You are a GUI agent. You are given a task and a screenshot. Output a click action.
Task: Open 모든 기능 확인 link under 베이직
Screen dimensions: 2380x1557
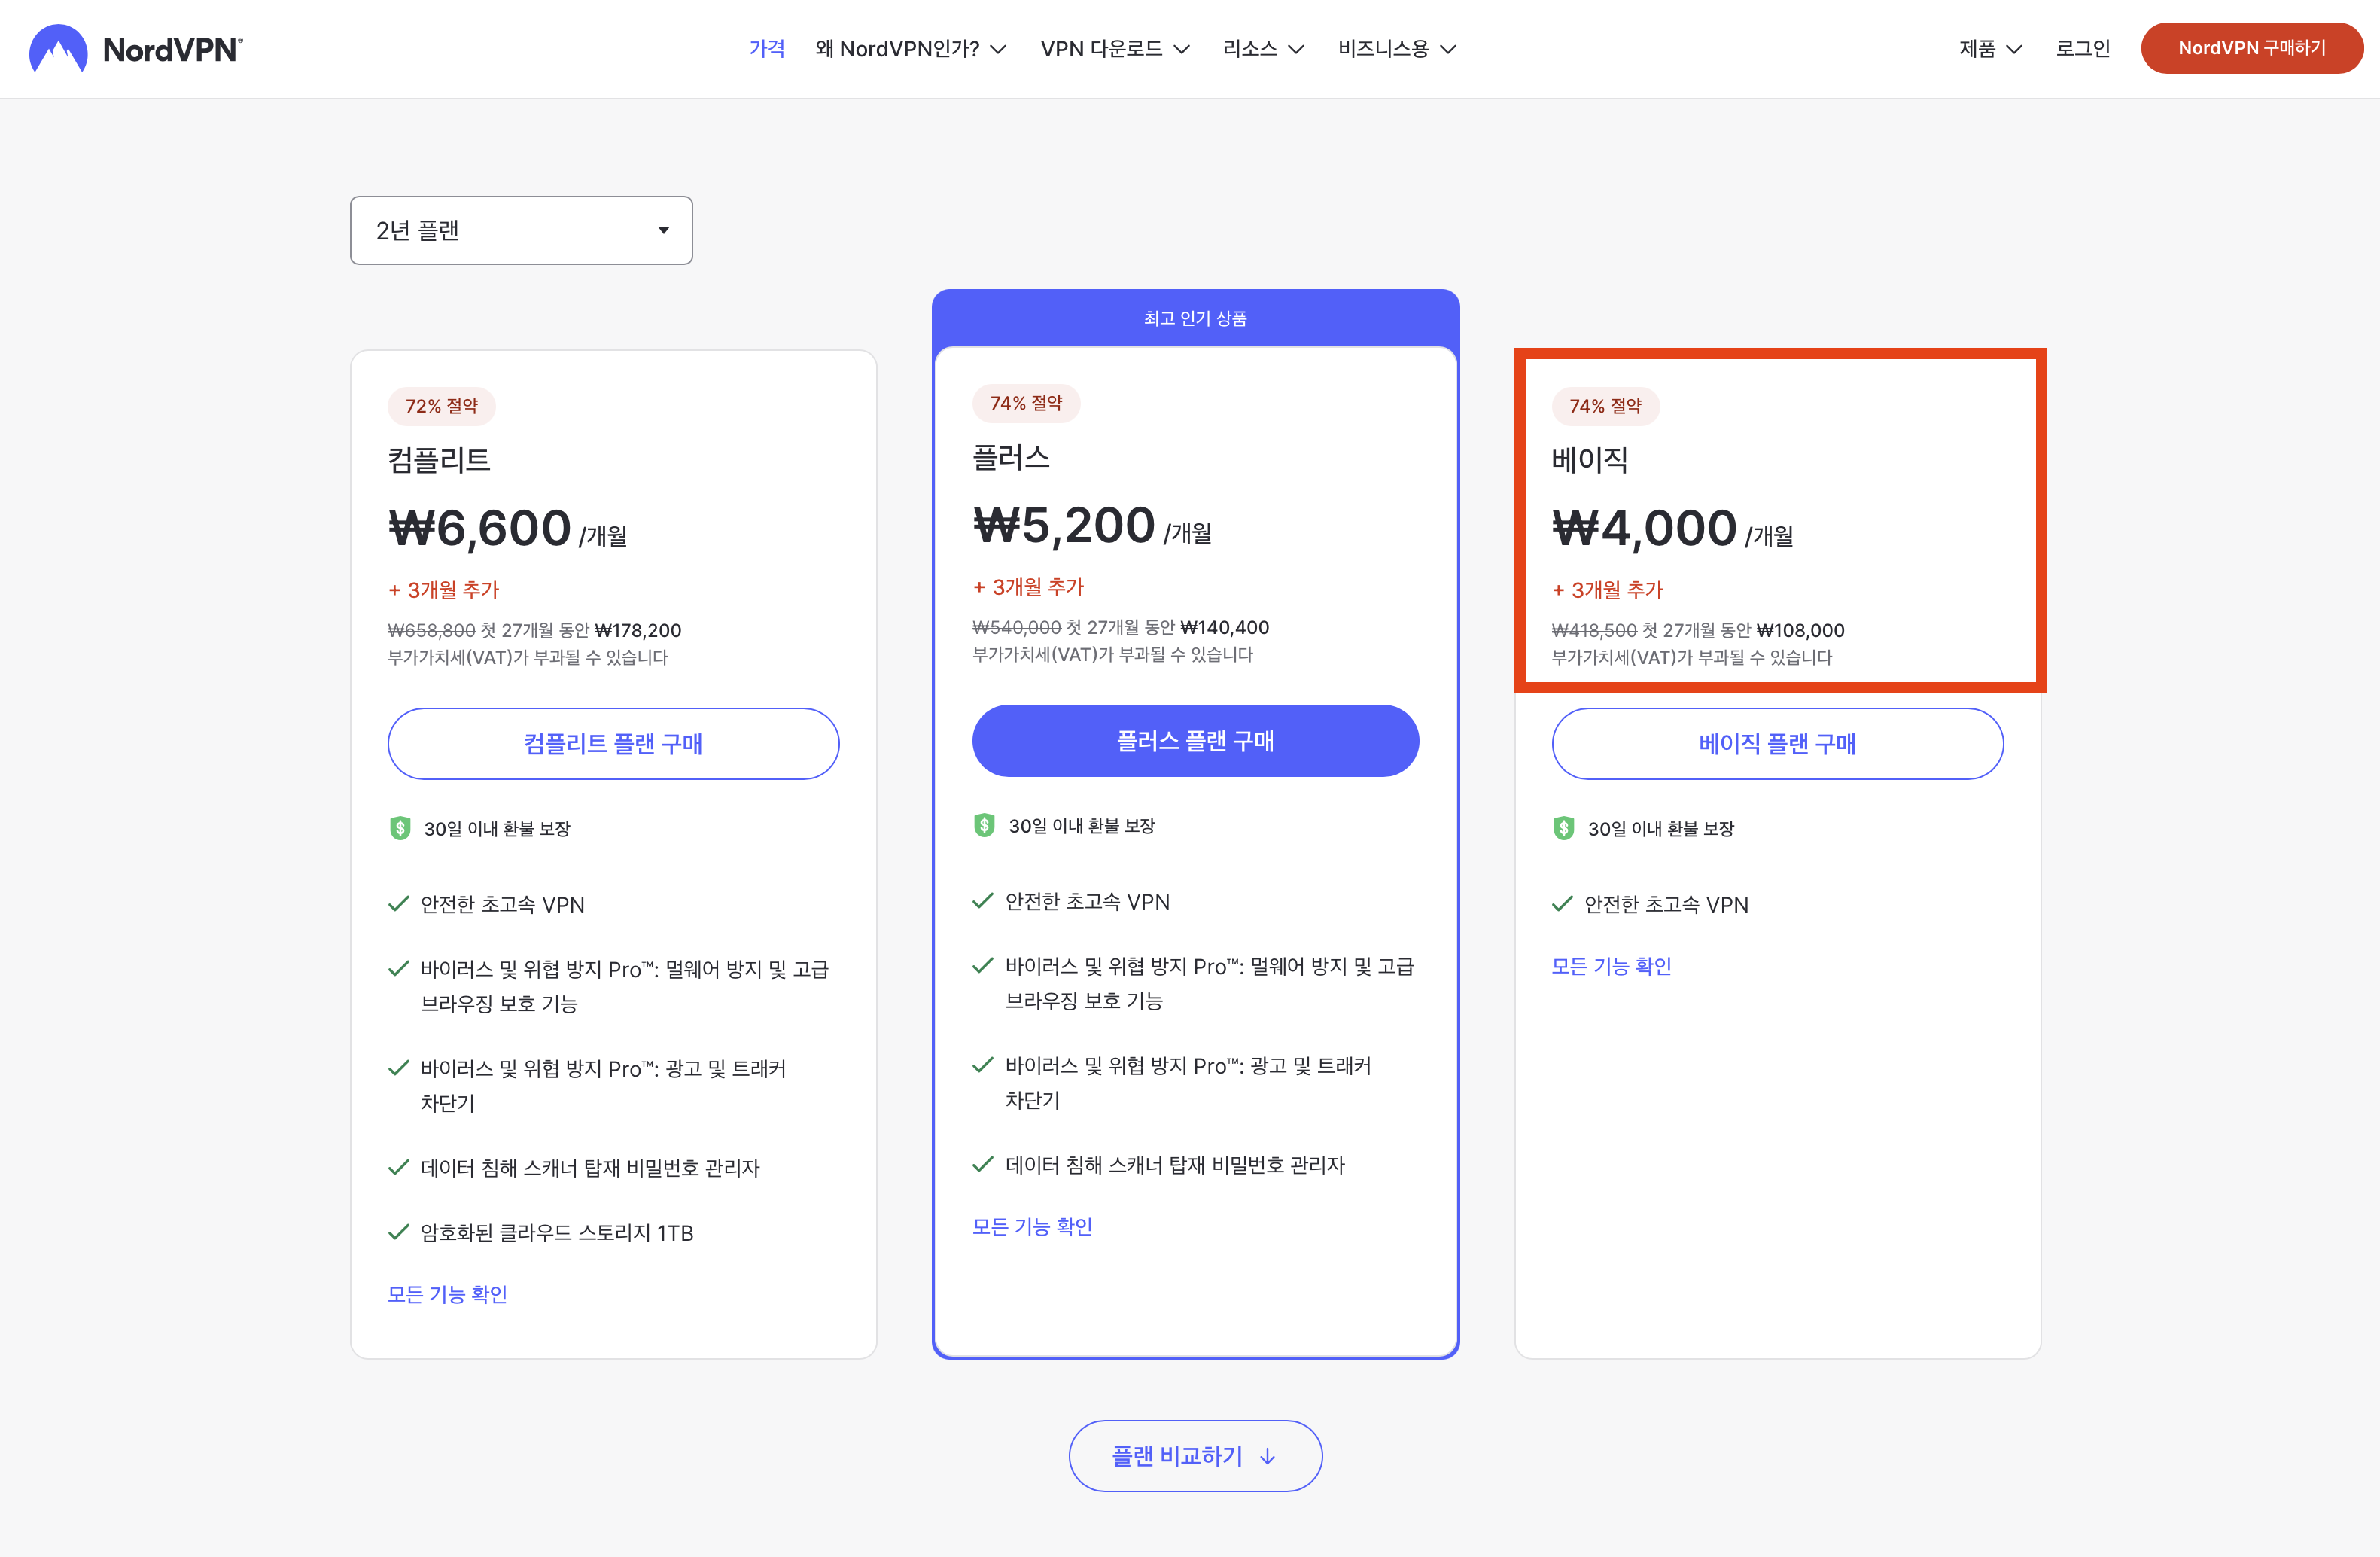pyautogui.click(x=1611, y=966)
